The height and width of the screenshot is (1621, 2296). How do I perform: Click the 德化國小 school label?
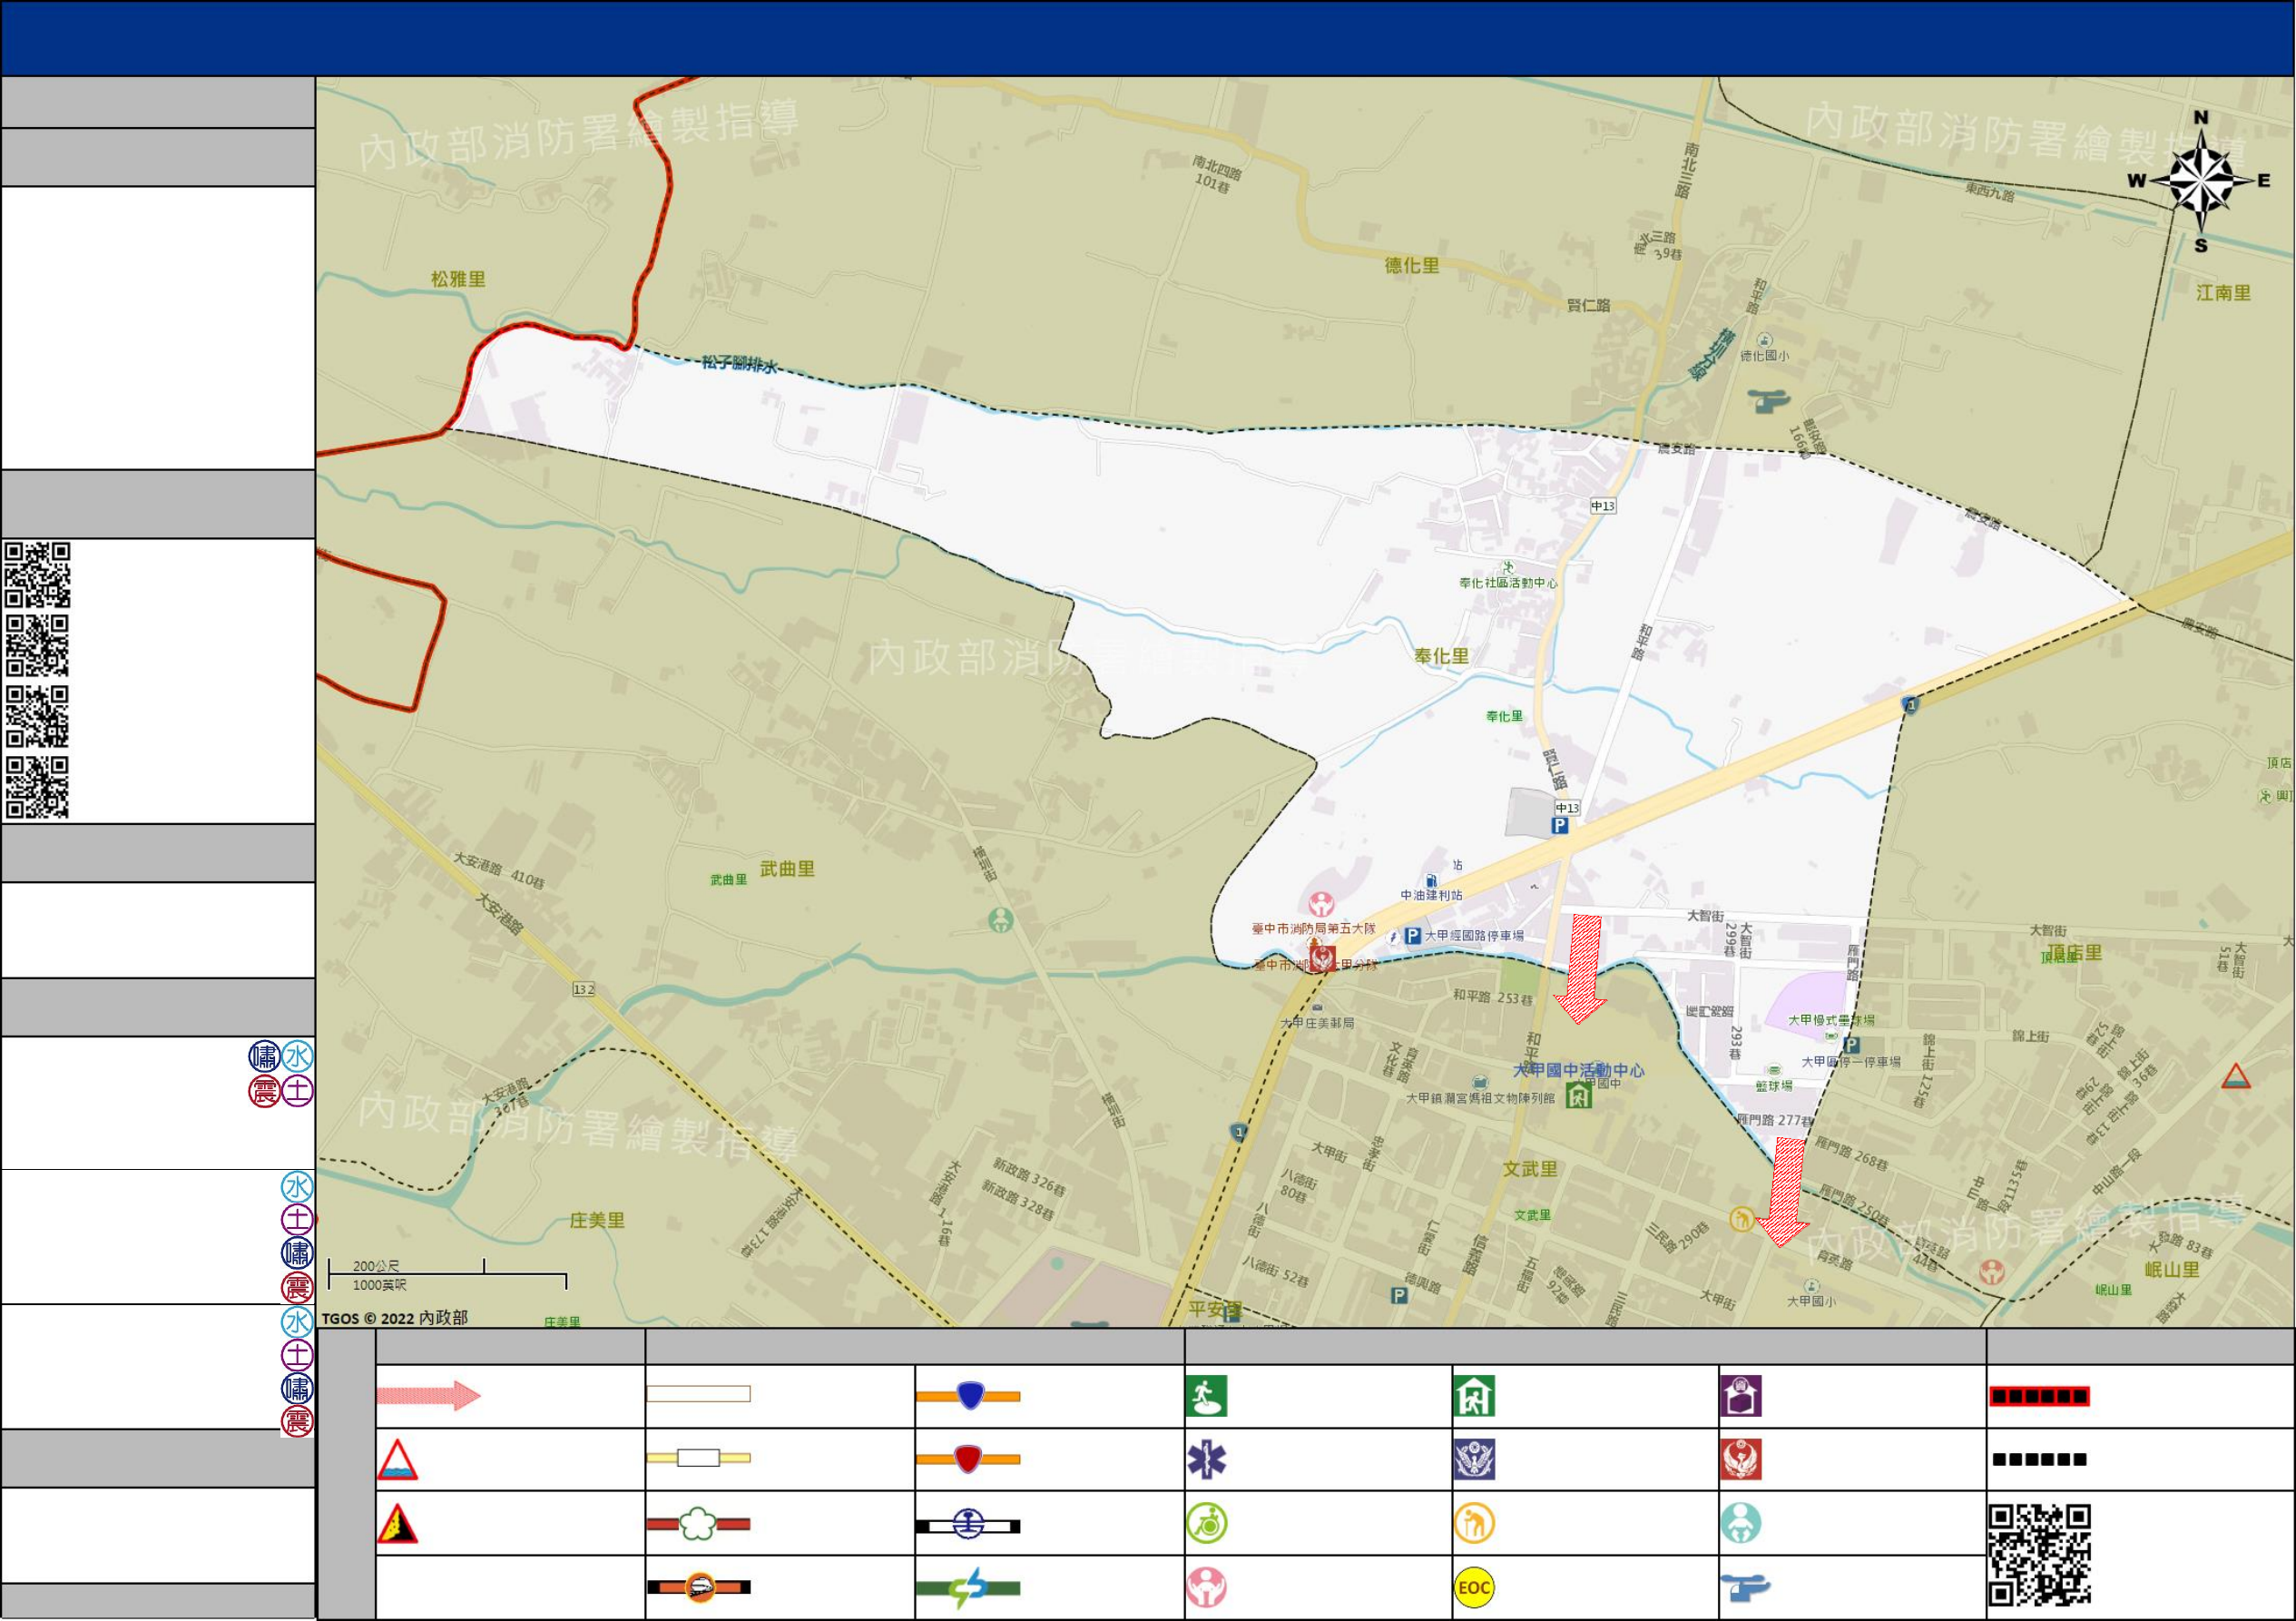[x=1764, y=356]
